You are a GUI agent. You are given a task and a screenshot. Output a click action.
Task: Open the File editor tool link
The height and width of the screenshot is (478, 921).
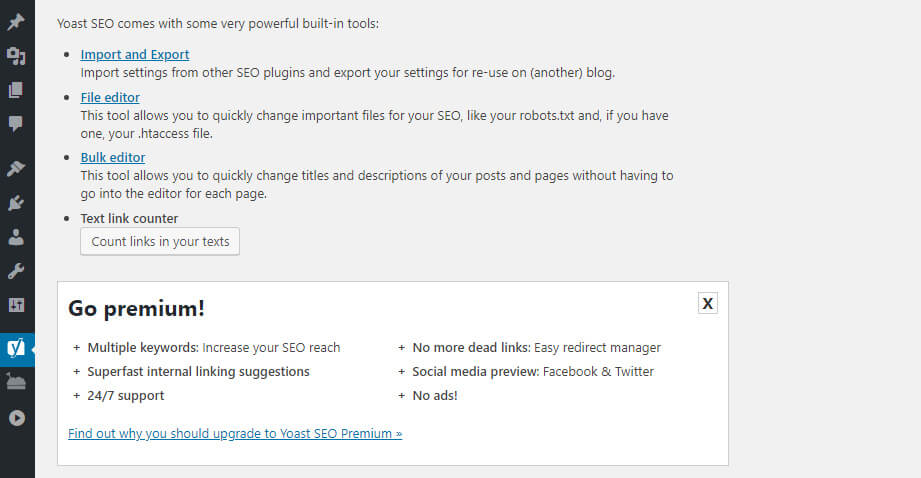coord(110,97)
